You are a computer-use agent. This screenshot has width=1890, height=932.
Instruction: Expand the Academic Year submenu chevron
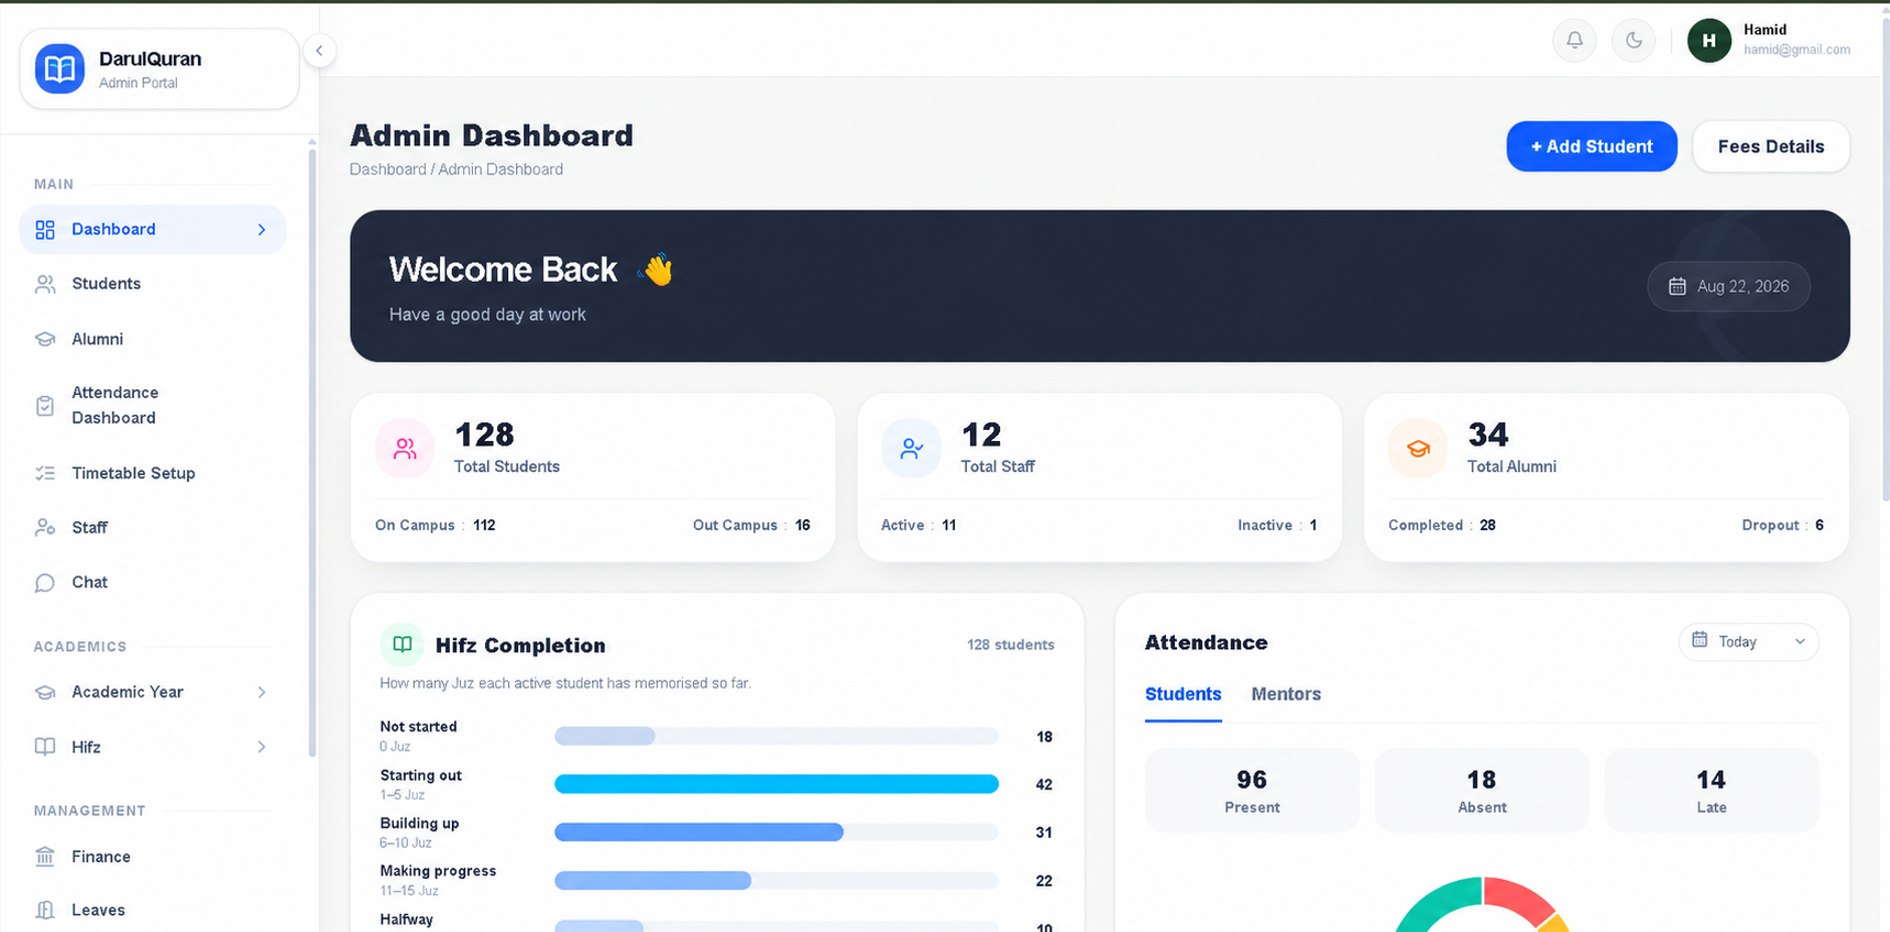click(261, 692)
